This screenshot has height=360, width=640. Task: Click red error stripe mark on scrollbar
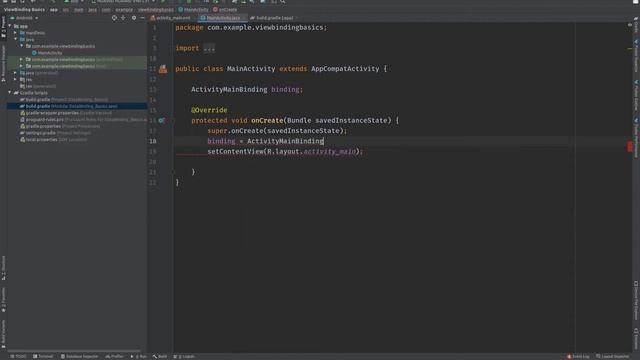pos(630,146)
